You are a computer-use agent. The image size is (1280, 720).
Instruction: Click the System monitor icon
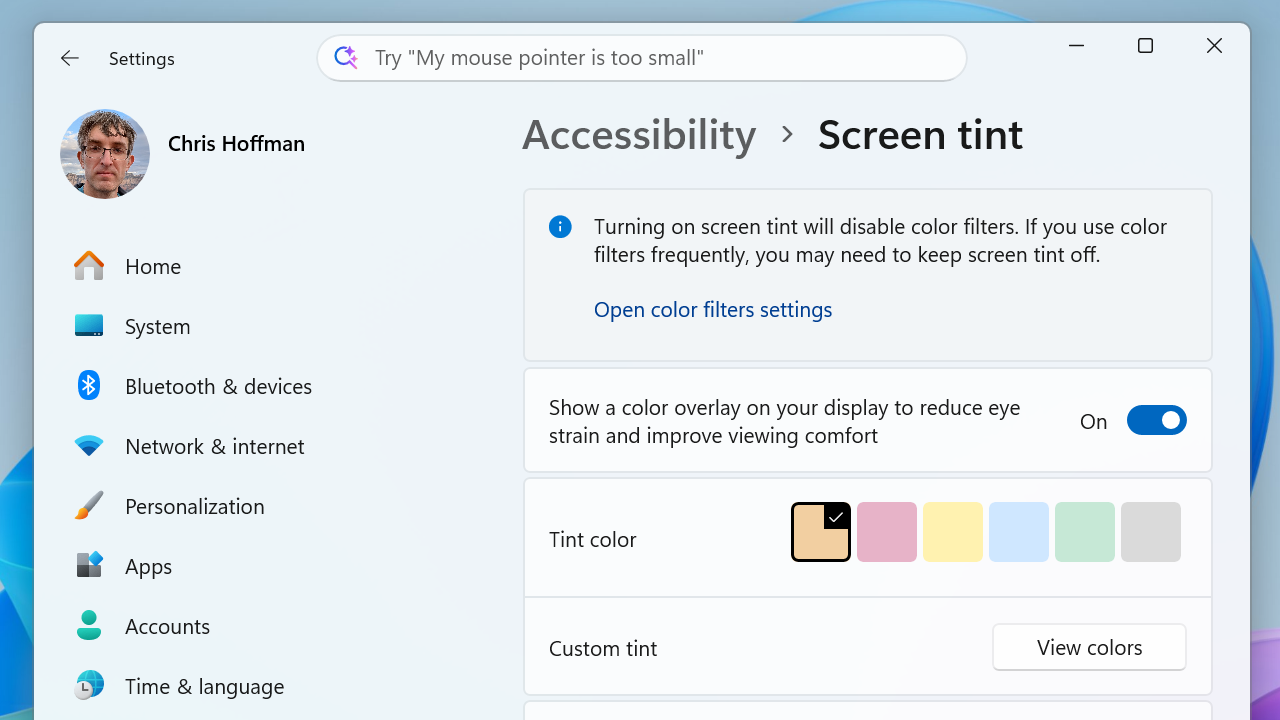pos(89,326)
